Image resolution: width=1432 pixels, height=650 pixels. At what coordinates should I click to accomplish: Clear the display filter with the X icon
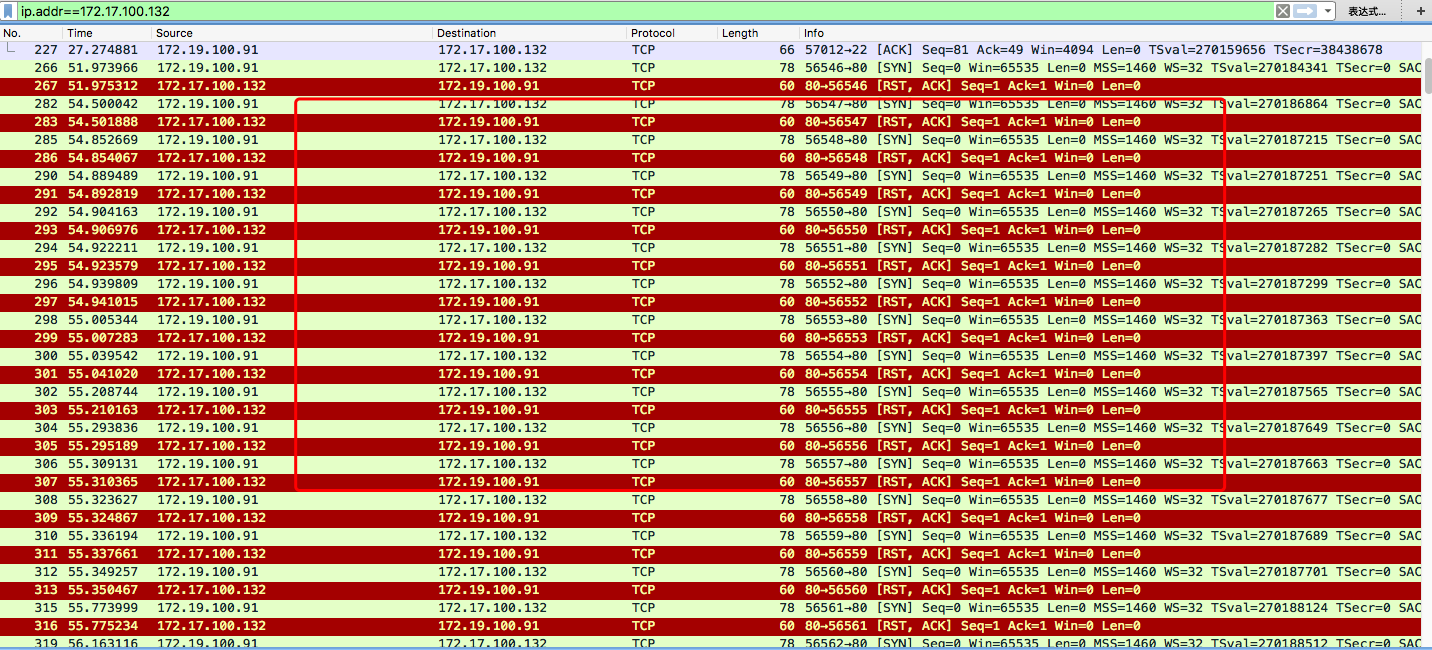tap(1282, 10)
